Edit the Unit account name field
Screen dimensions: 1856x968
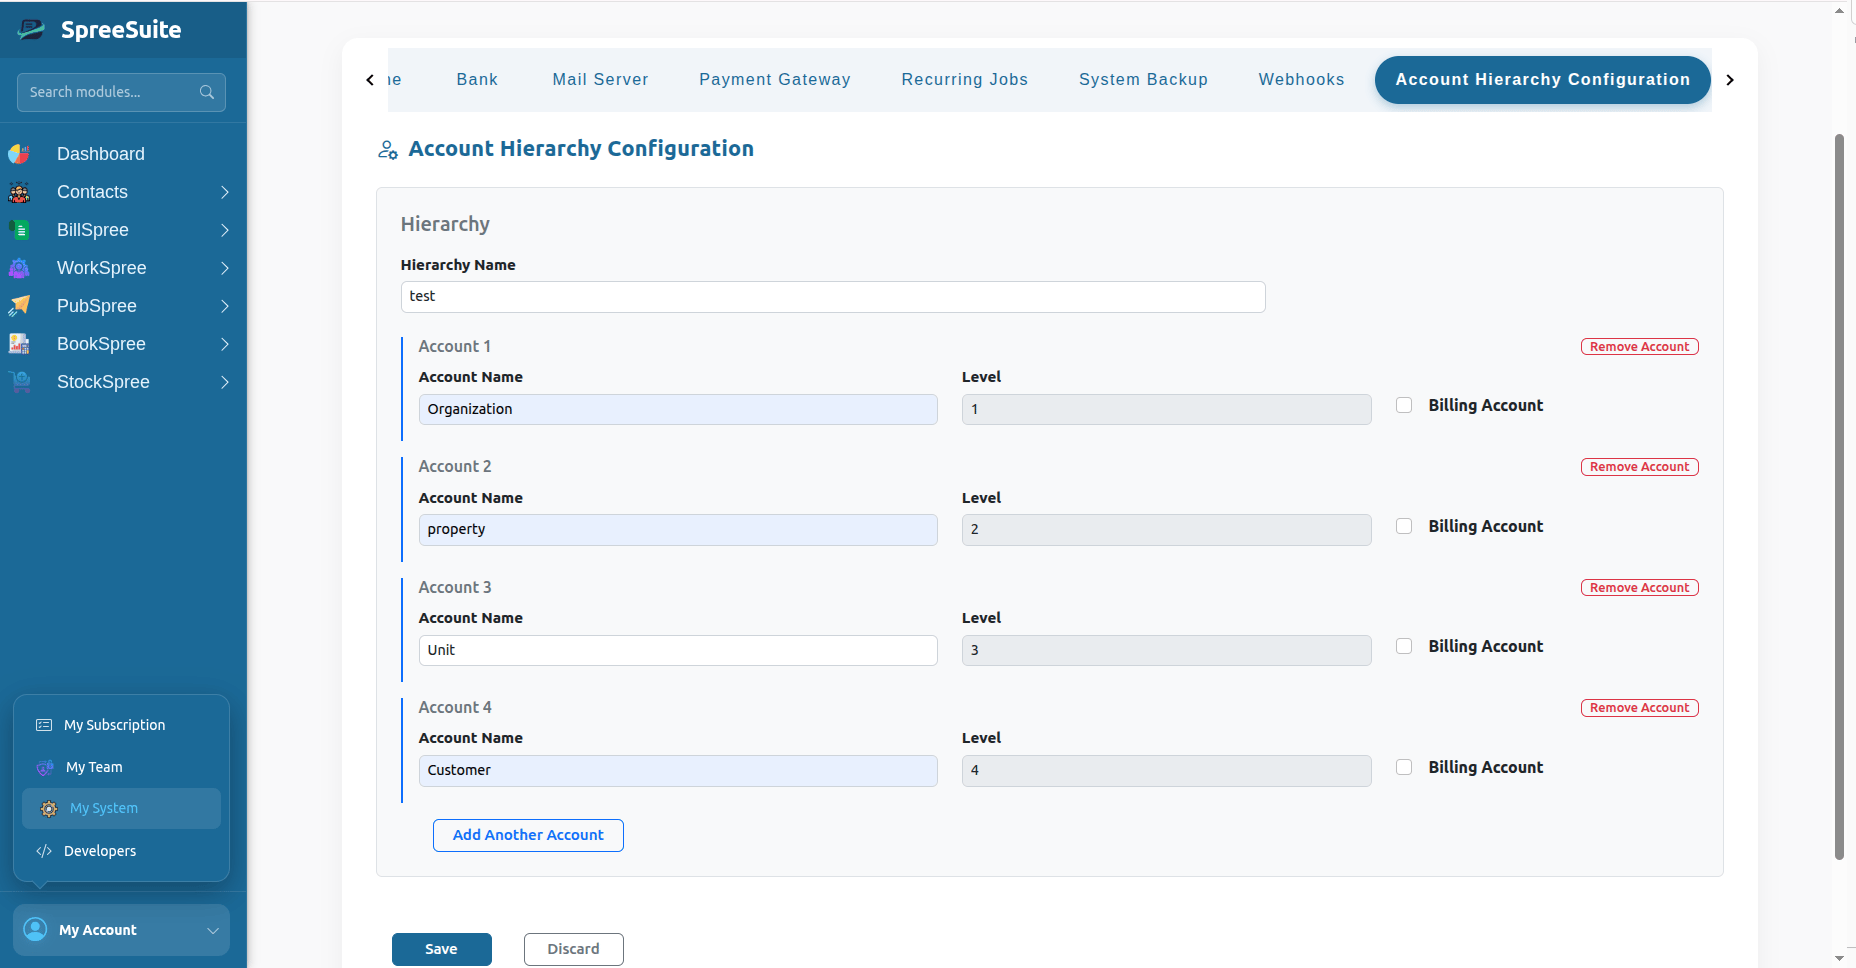tap(678, 650)
